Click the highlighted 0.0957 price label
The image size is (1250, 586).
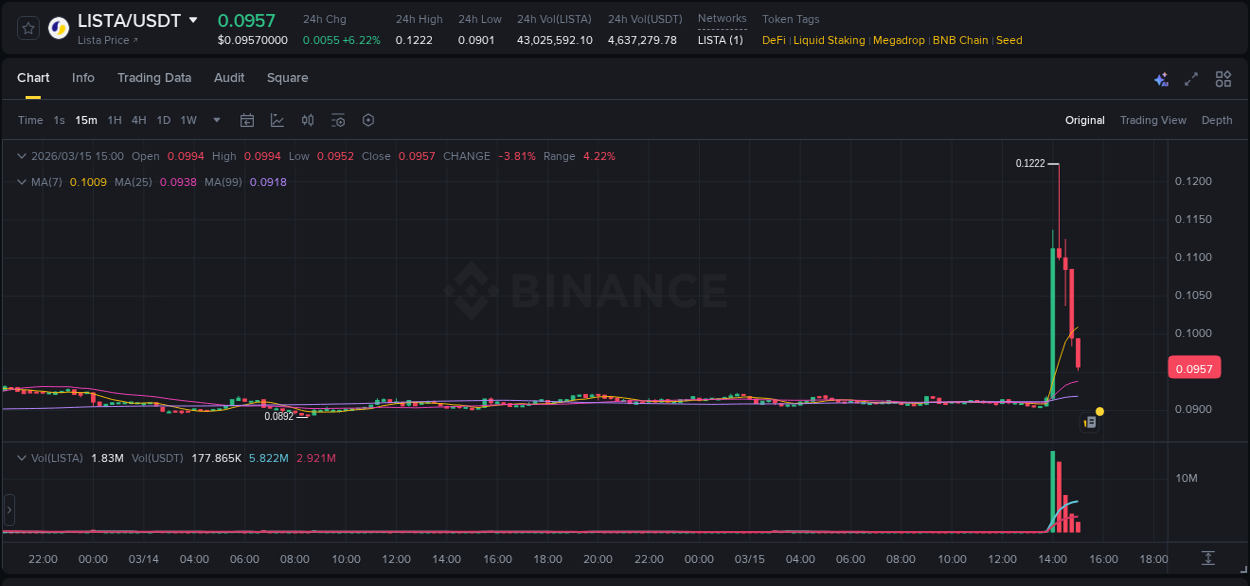pyautogui.click(x=1194, y=368)
